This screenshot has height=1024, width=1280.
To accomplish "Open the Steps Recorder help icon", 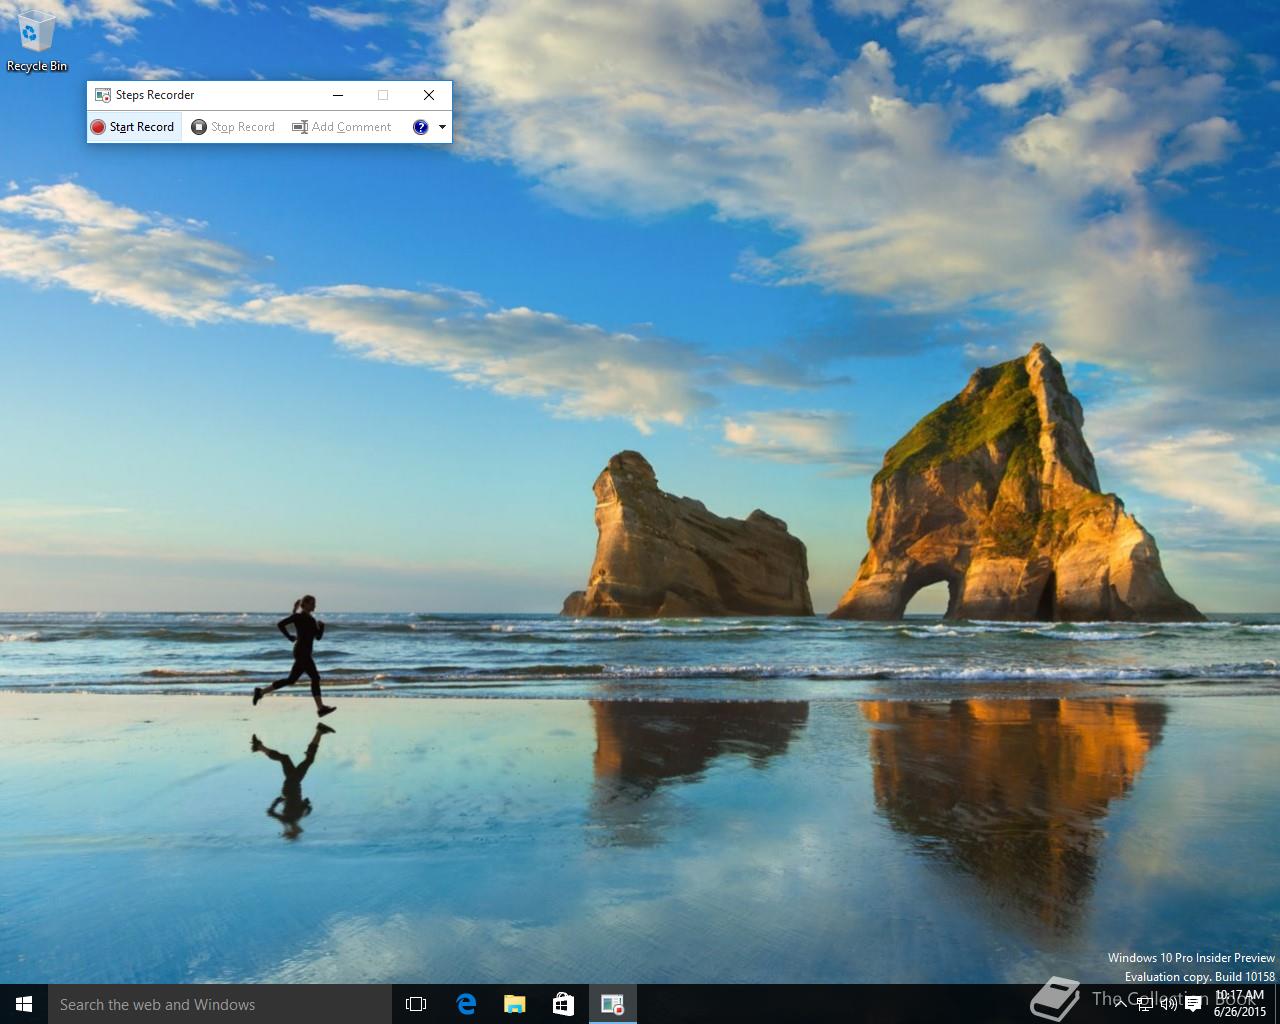I will 421,127.
